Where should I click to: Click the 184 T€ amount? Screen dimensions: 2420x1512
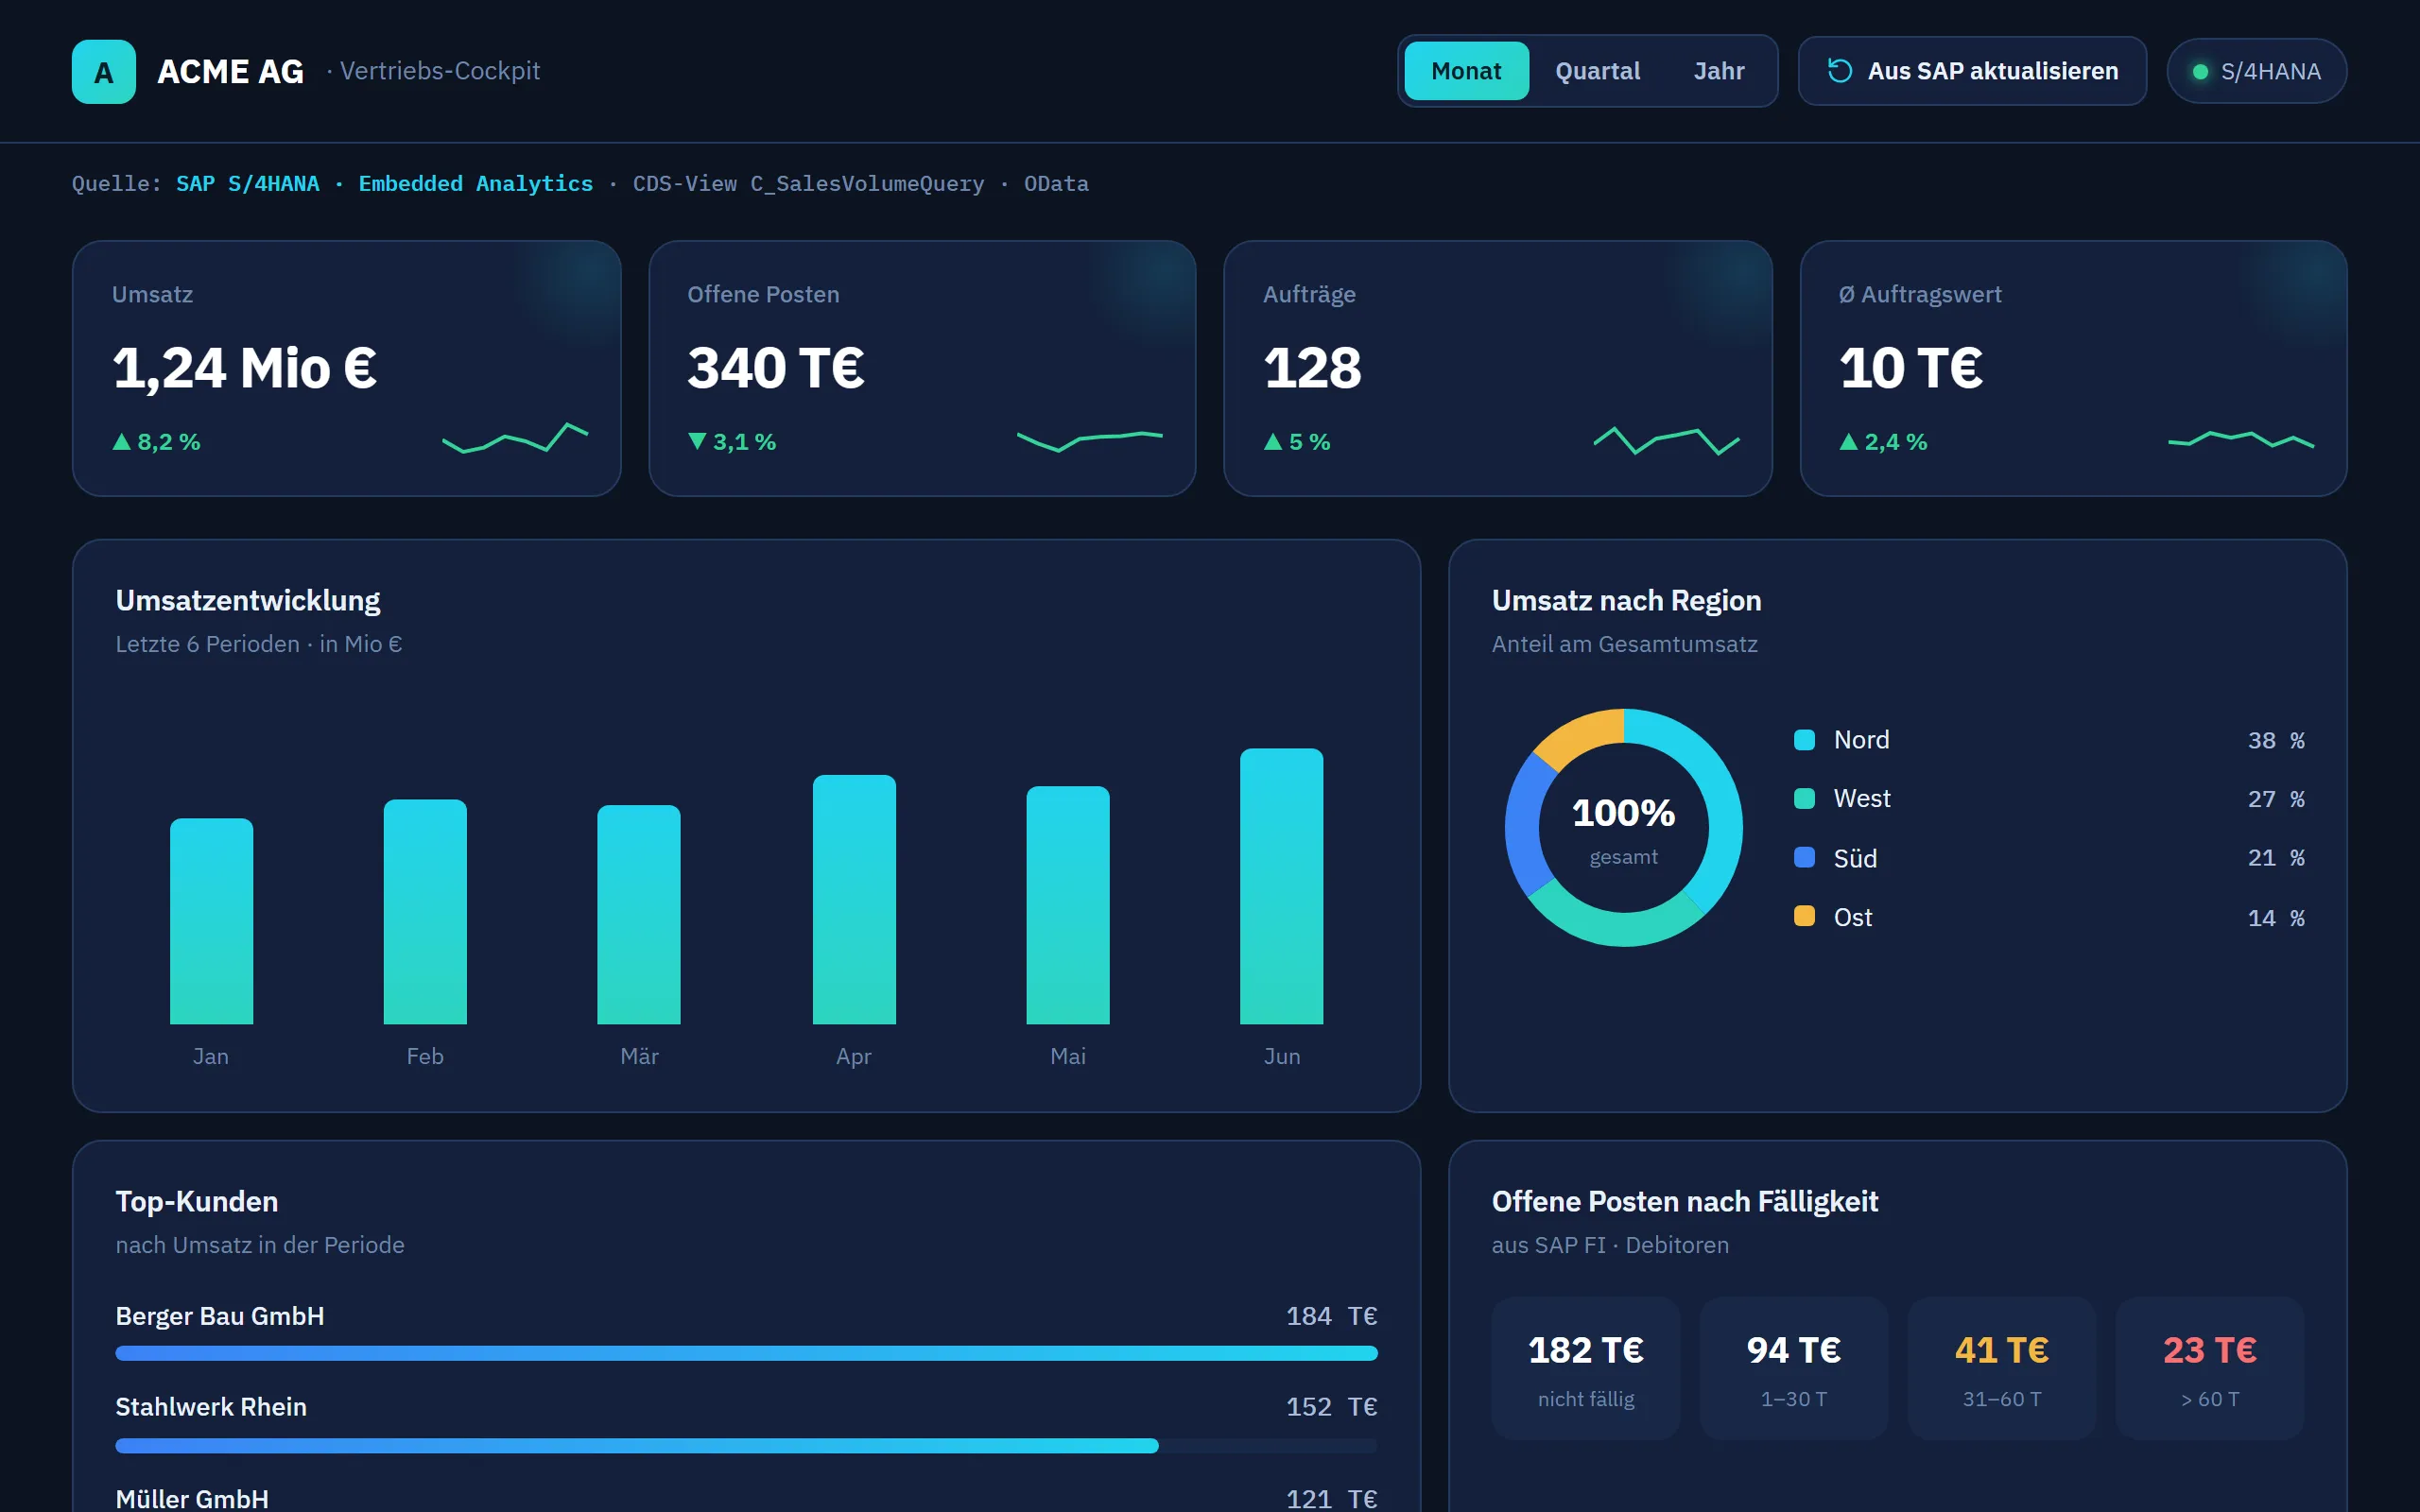pyautogui.click(x=1332, y=1316)
